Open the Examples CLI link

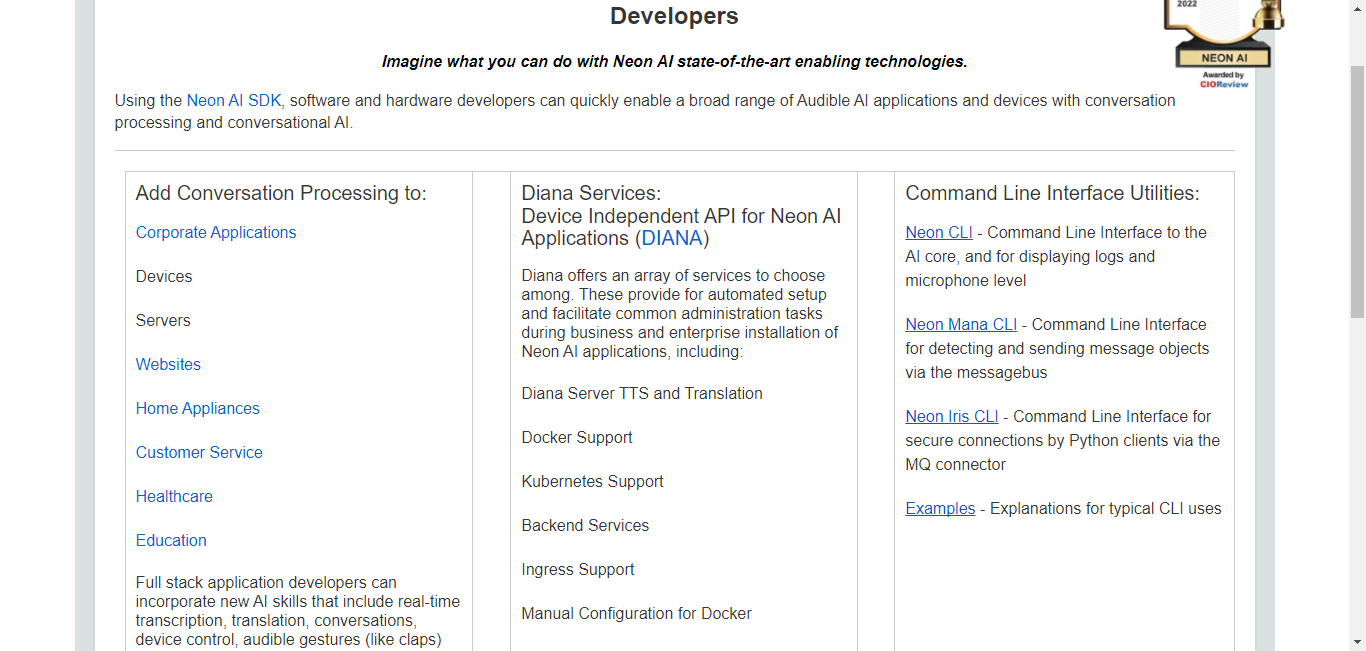pyautogui.click(x=940, y=508)
